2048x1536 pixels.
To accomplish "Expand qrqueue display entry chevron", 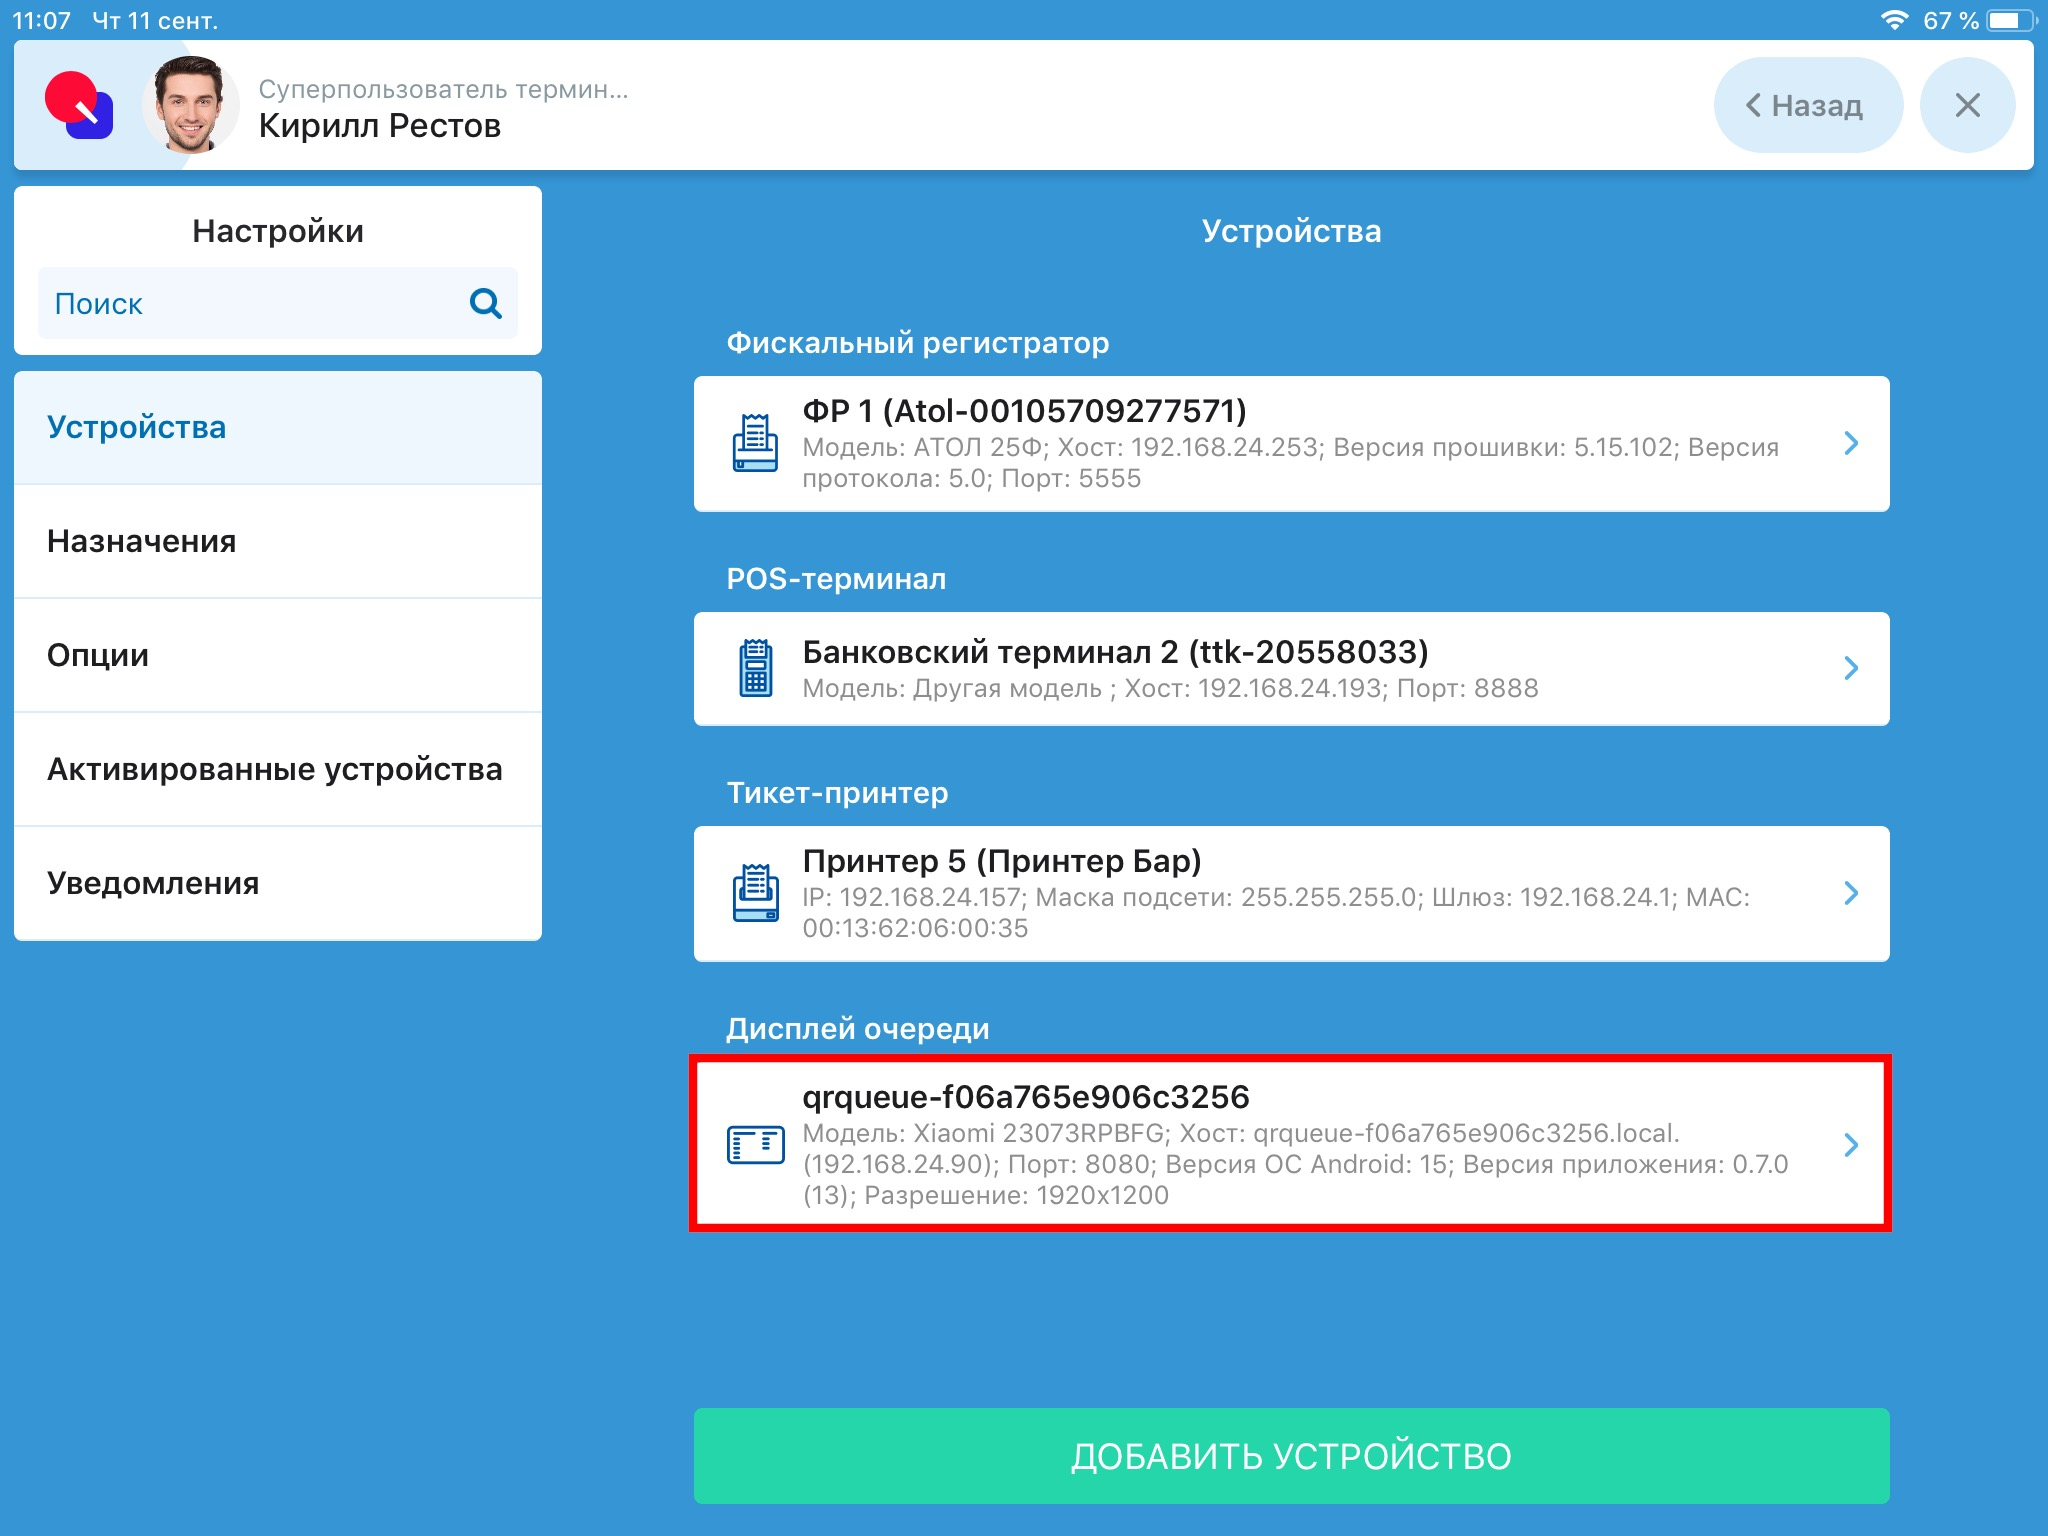I will (x=1850, y=1144).
